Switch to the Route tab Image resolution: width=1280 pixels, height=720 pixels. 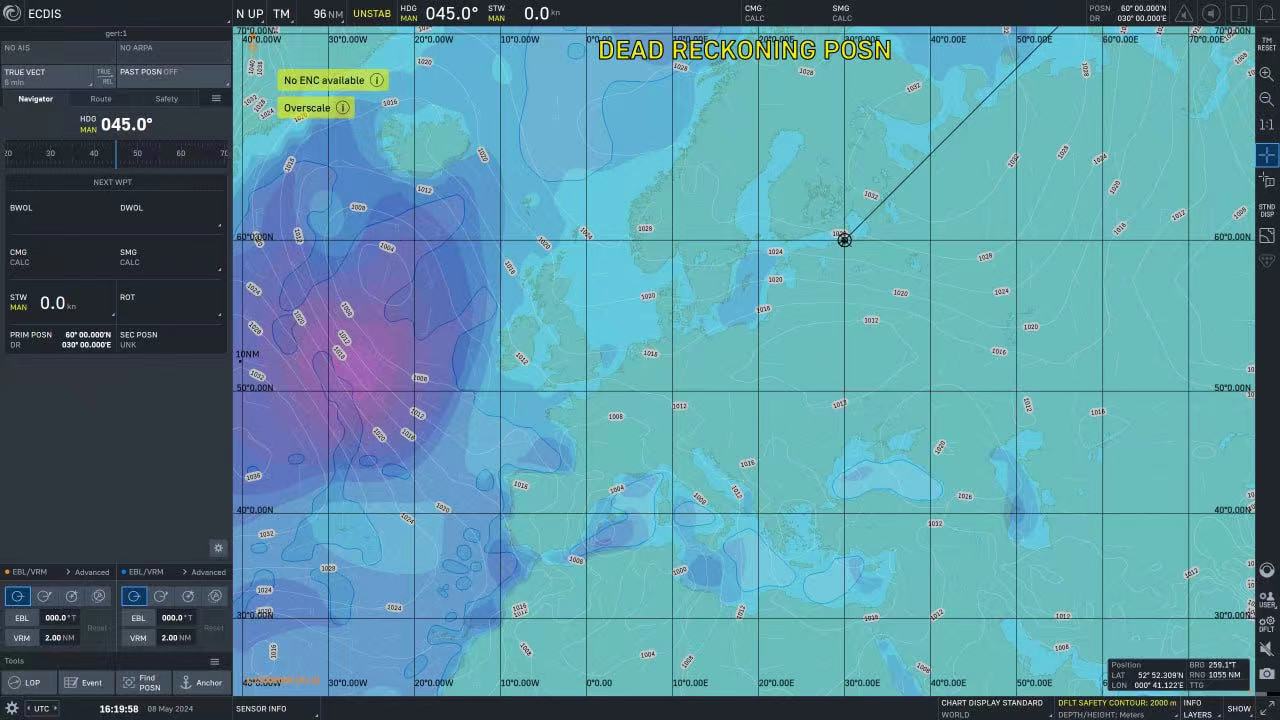coord(101,99)
